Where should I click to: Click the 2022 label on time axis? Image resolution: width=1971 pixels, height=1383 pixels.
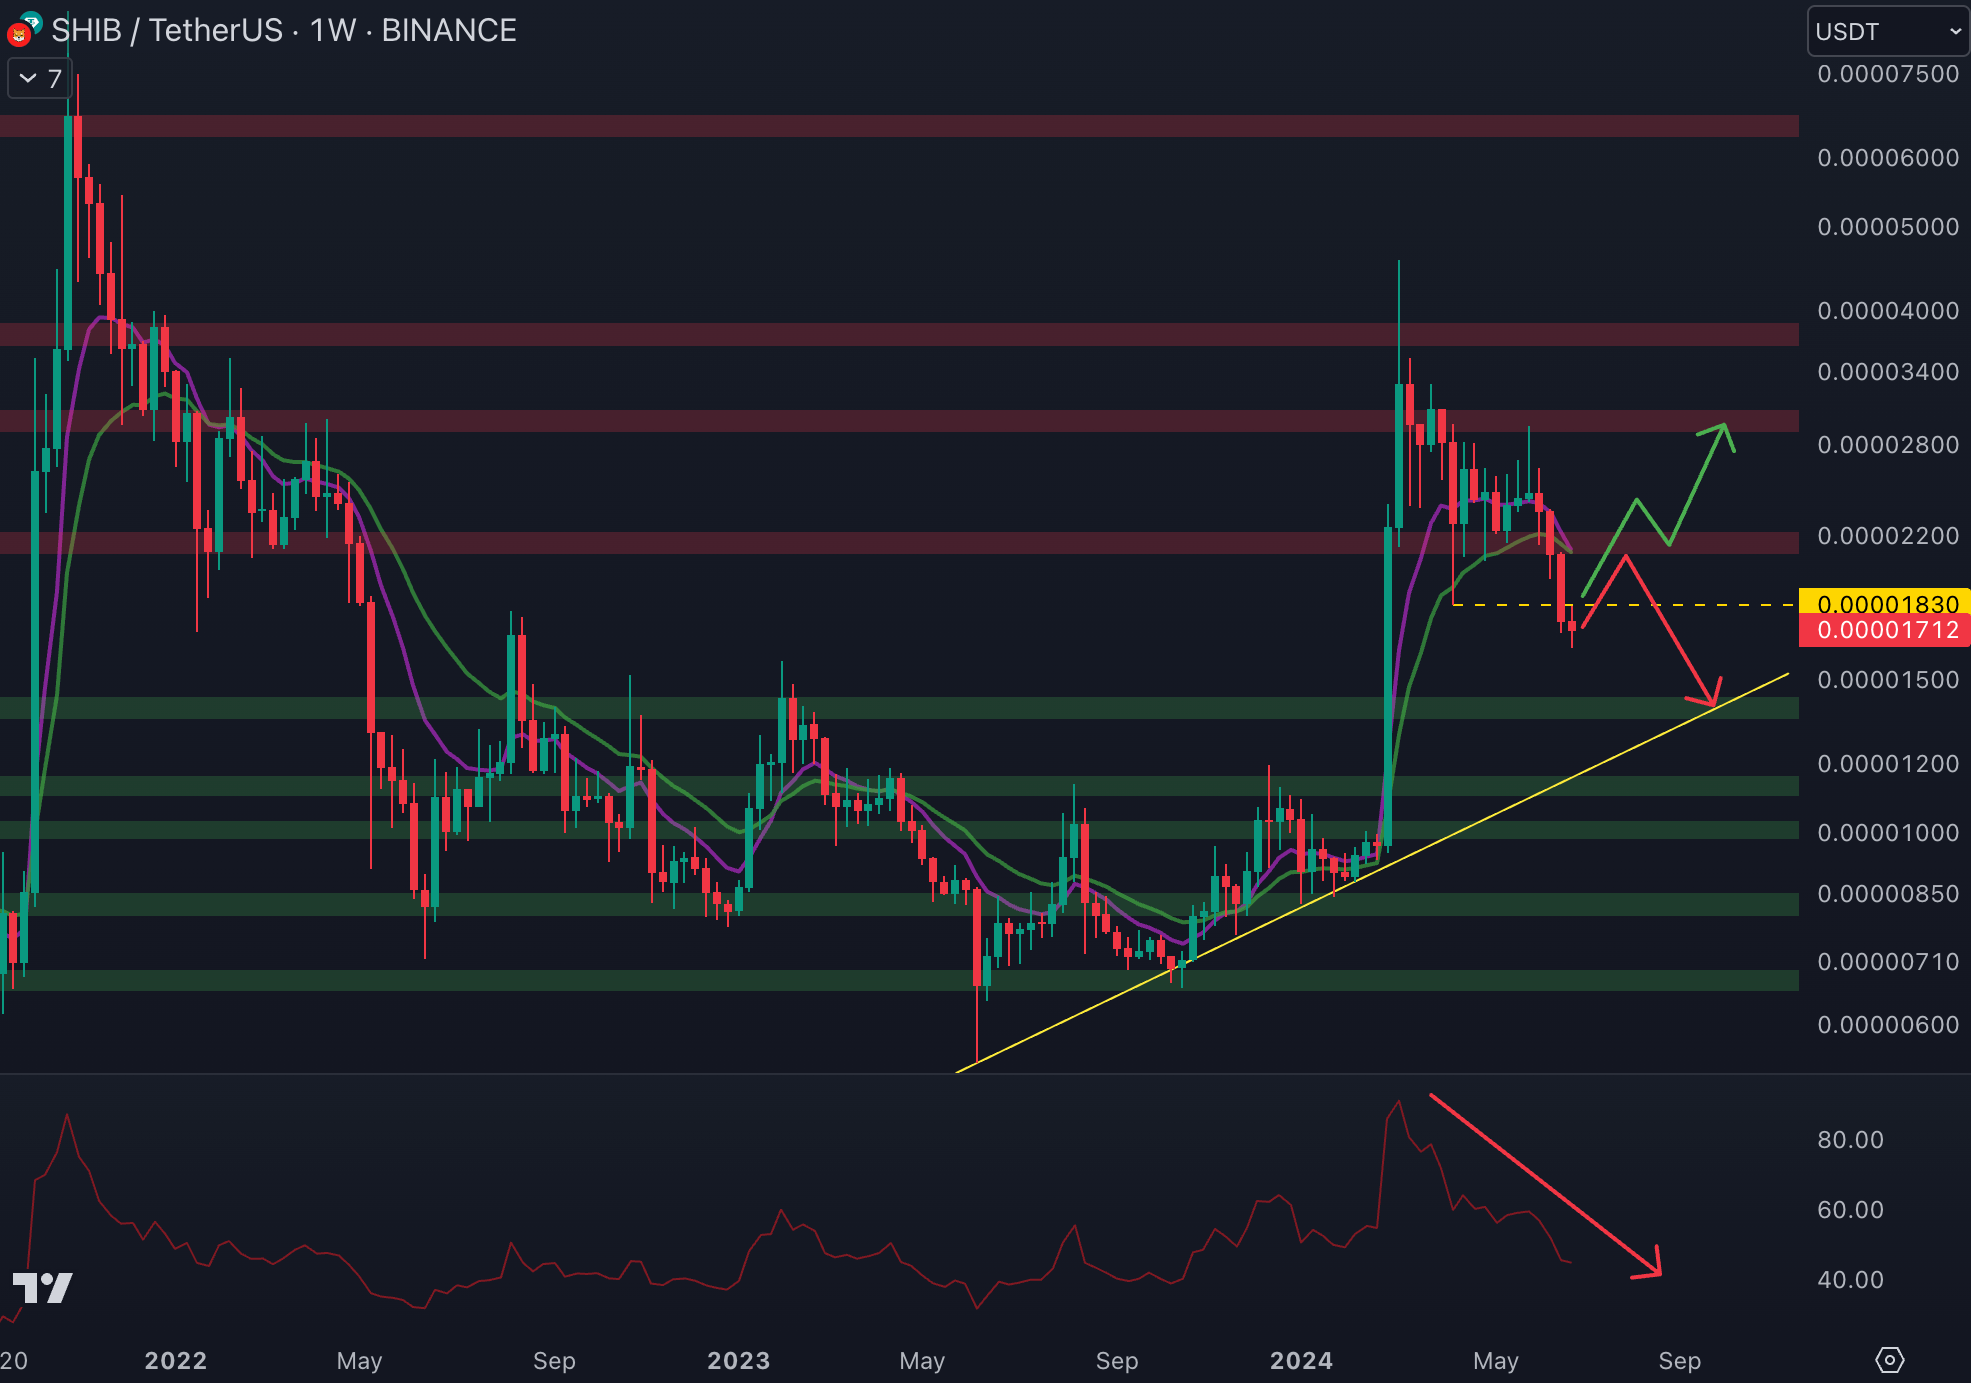click(x=175, y=1361)
